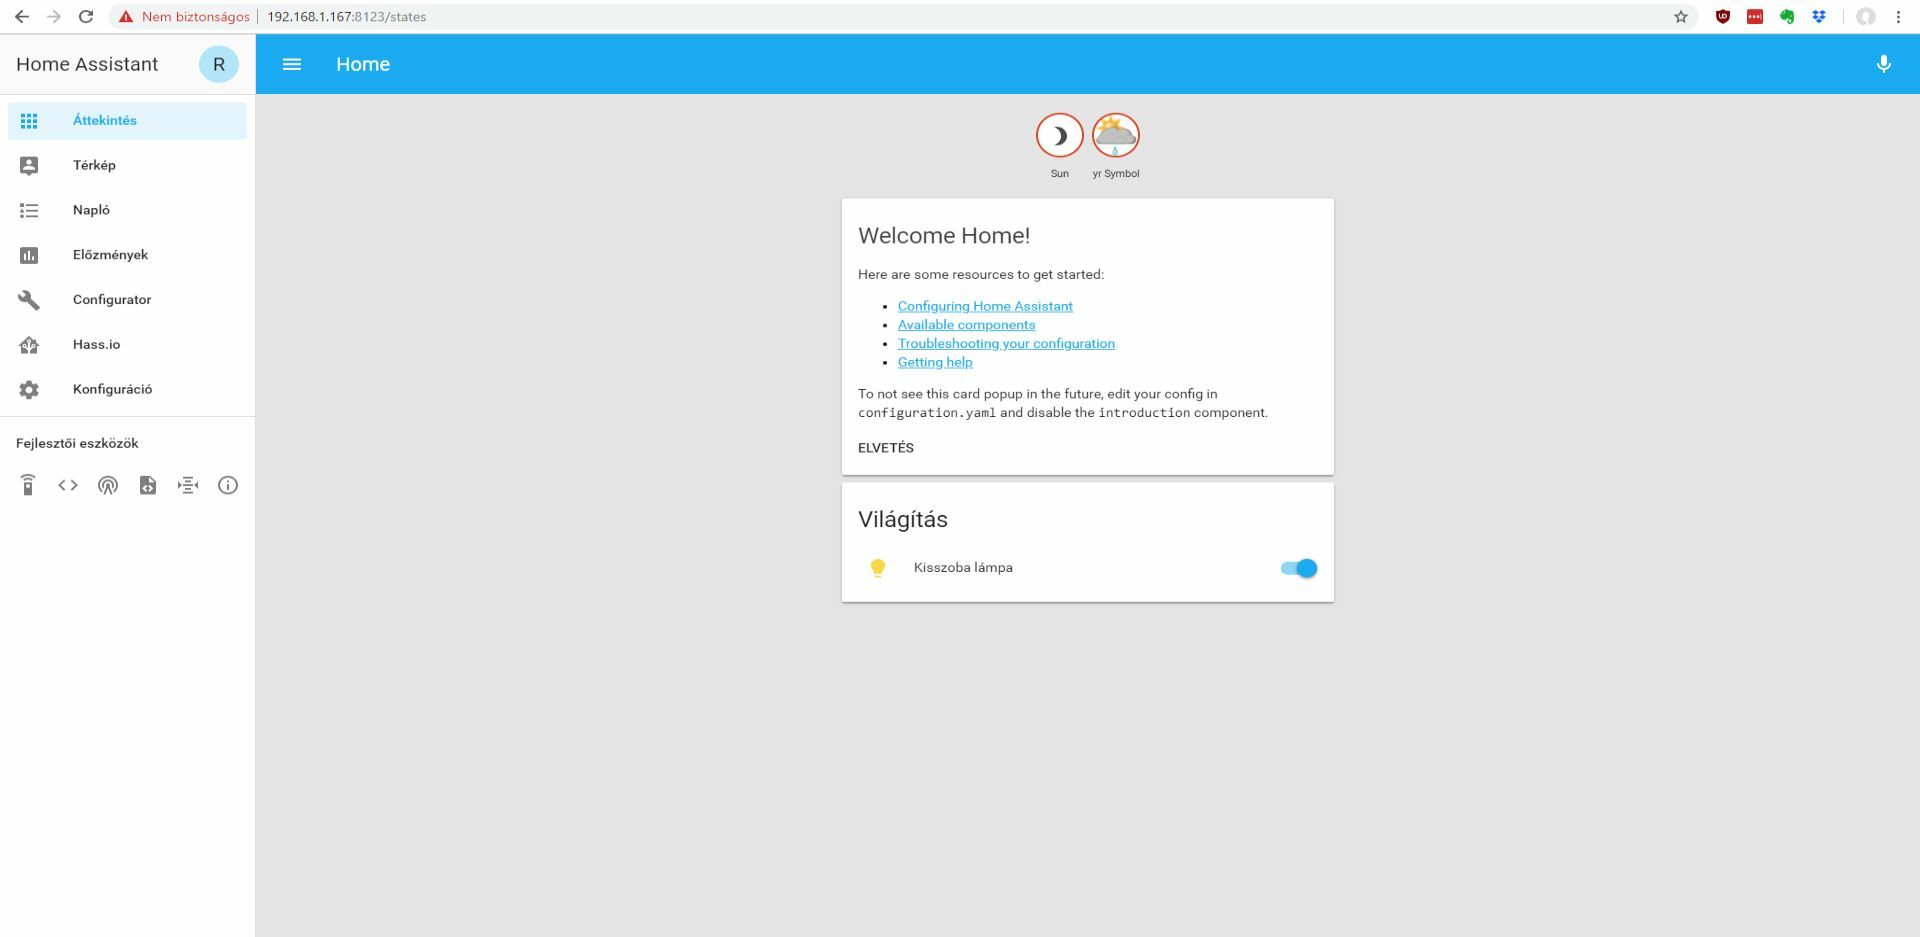Click the Konfiguráció gear icon
Image resolution: width=1920 pixels, height=937 pixels.
tap(29, 390)
